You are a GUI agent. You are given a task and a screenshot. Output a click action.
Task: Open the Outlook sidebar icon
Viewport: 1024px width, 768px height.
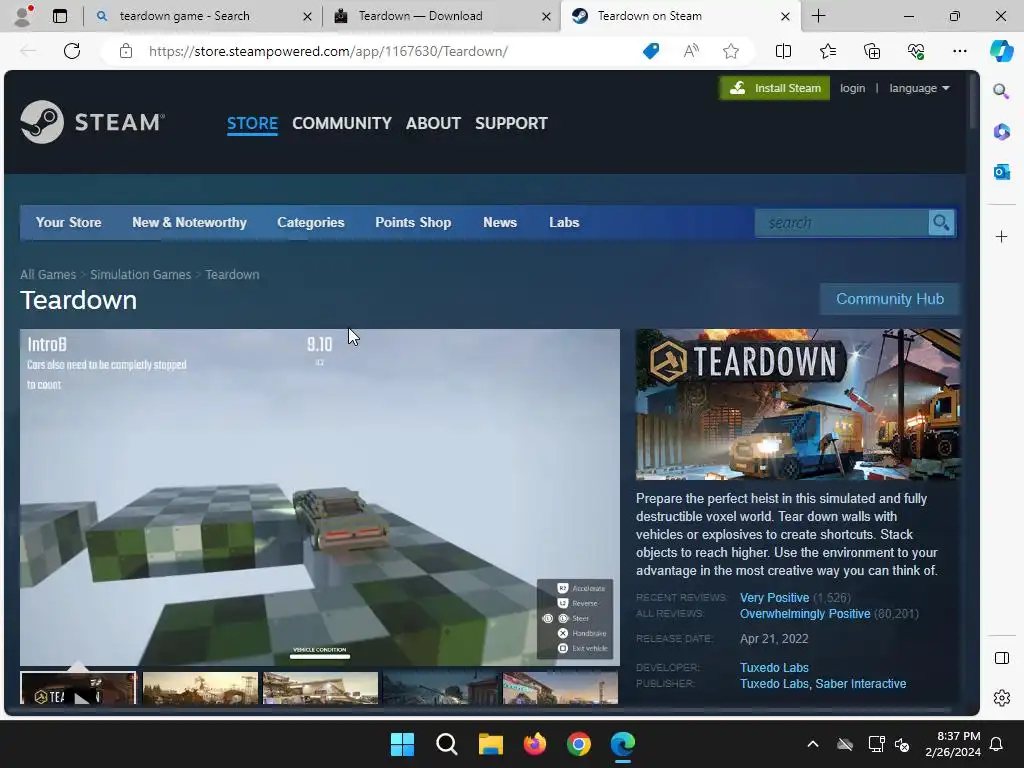[x=1001, y=172]
